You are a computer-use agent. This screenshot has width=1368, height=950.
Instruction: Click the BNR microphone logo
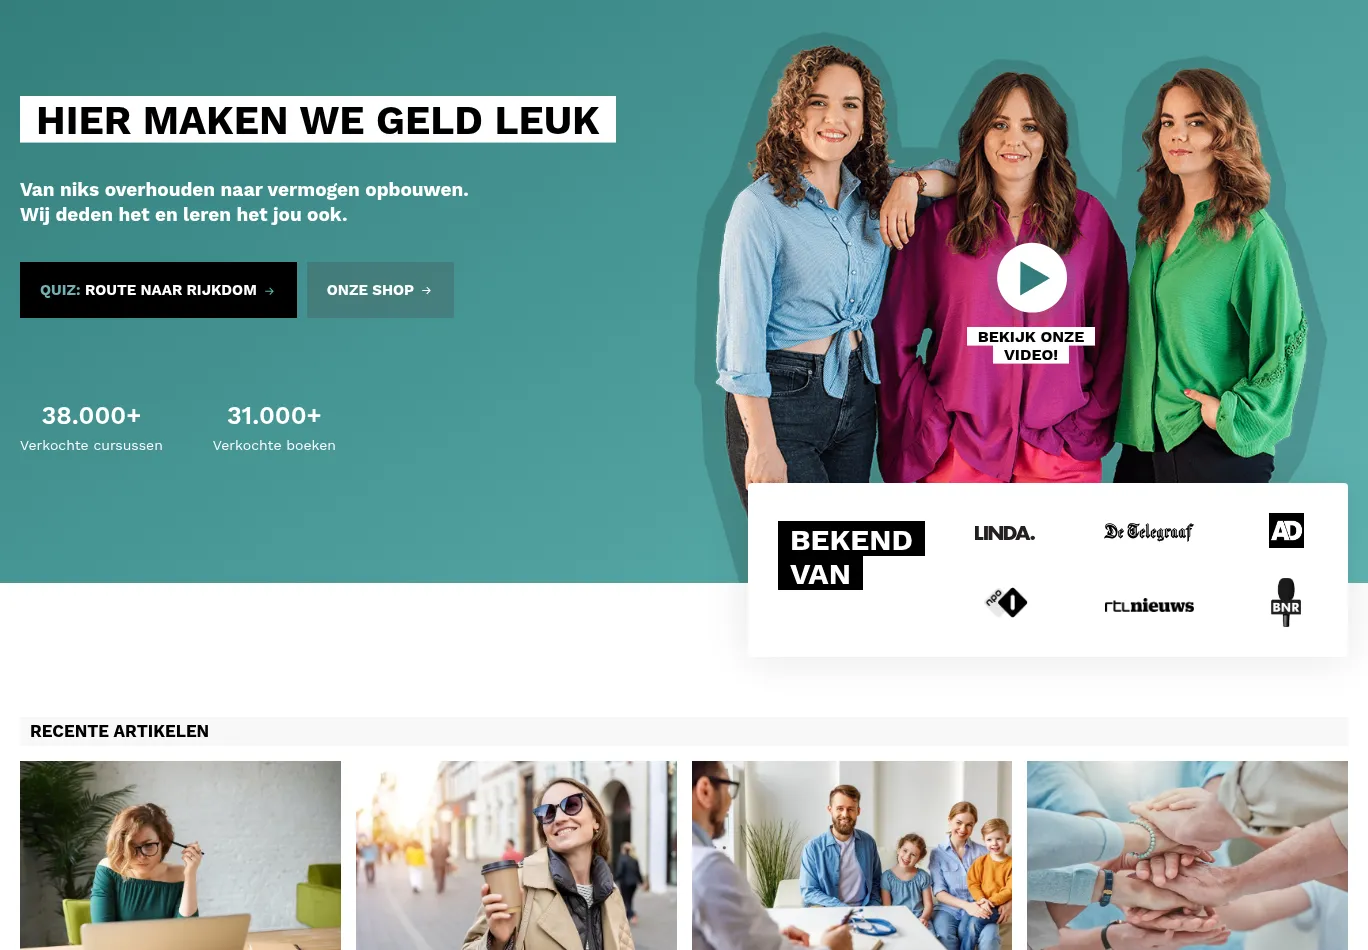tap(1286, 602)
